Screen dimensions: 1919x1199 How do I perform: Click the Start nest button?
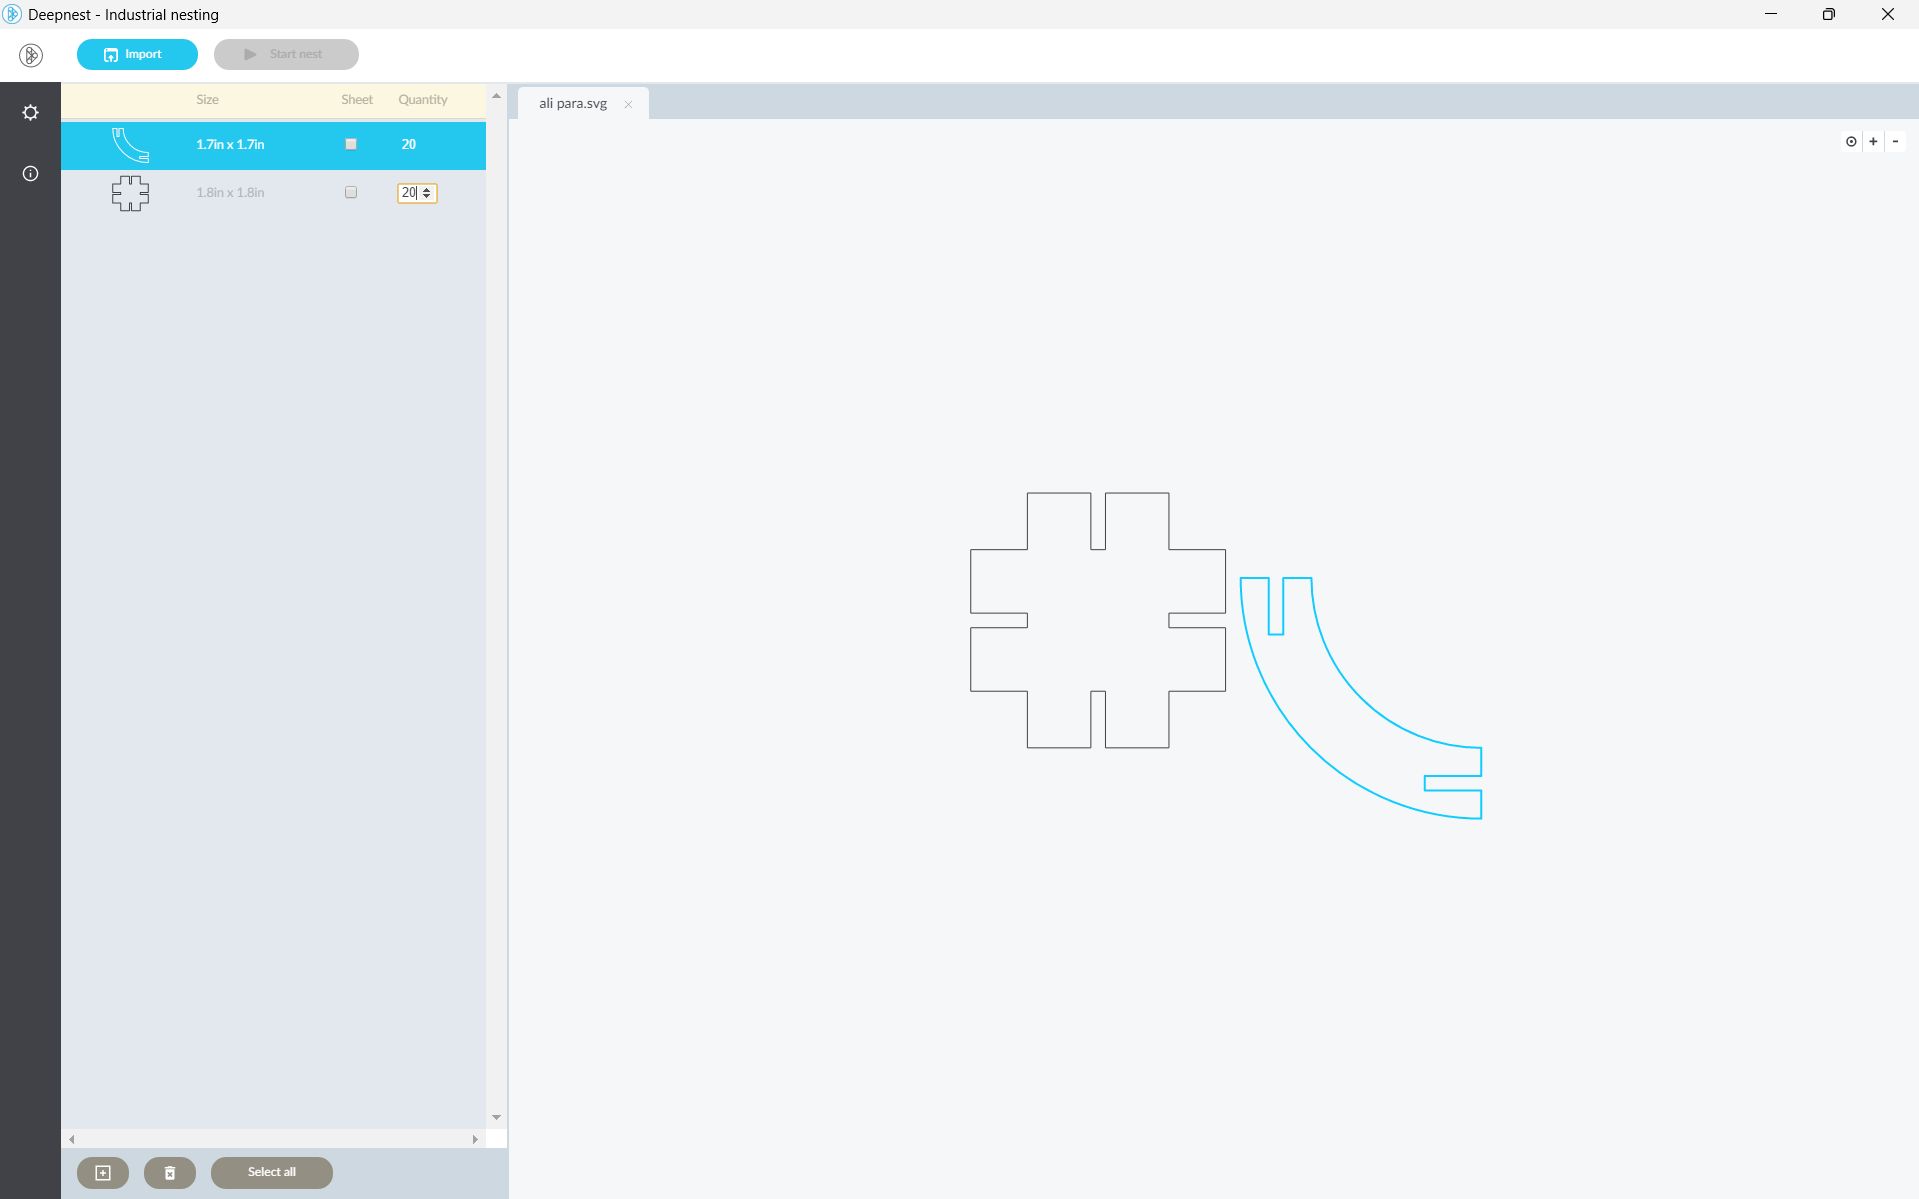(286, 54)
